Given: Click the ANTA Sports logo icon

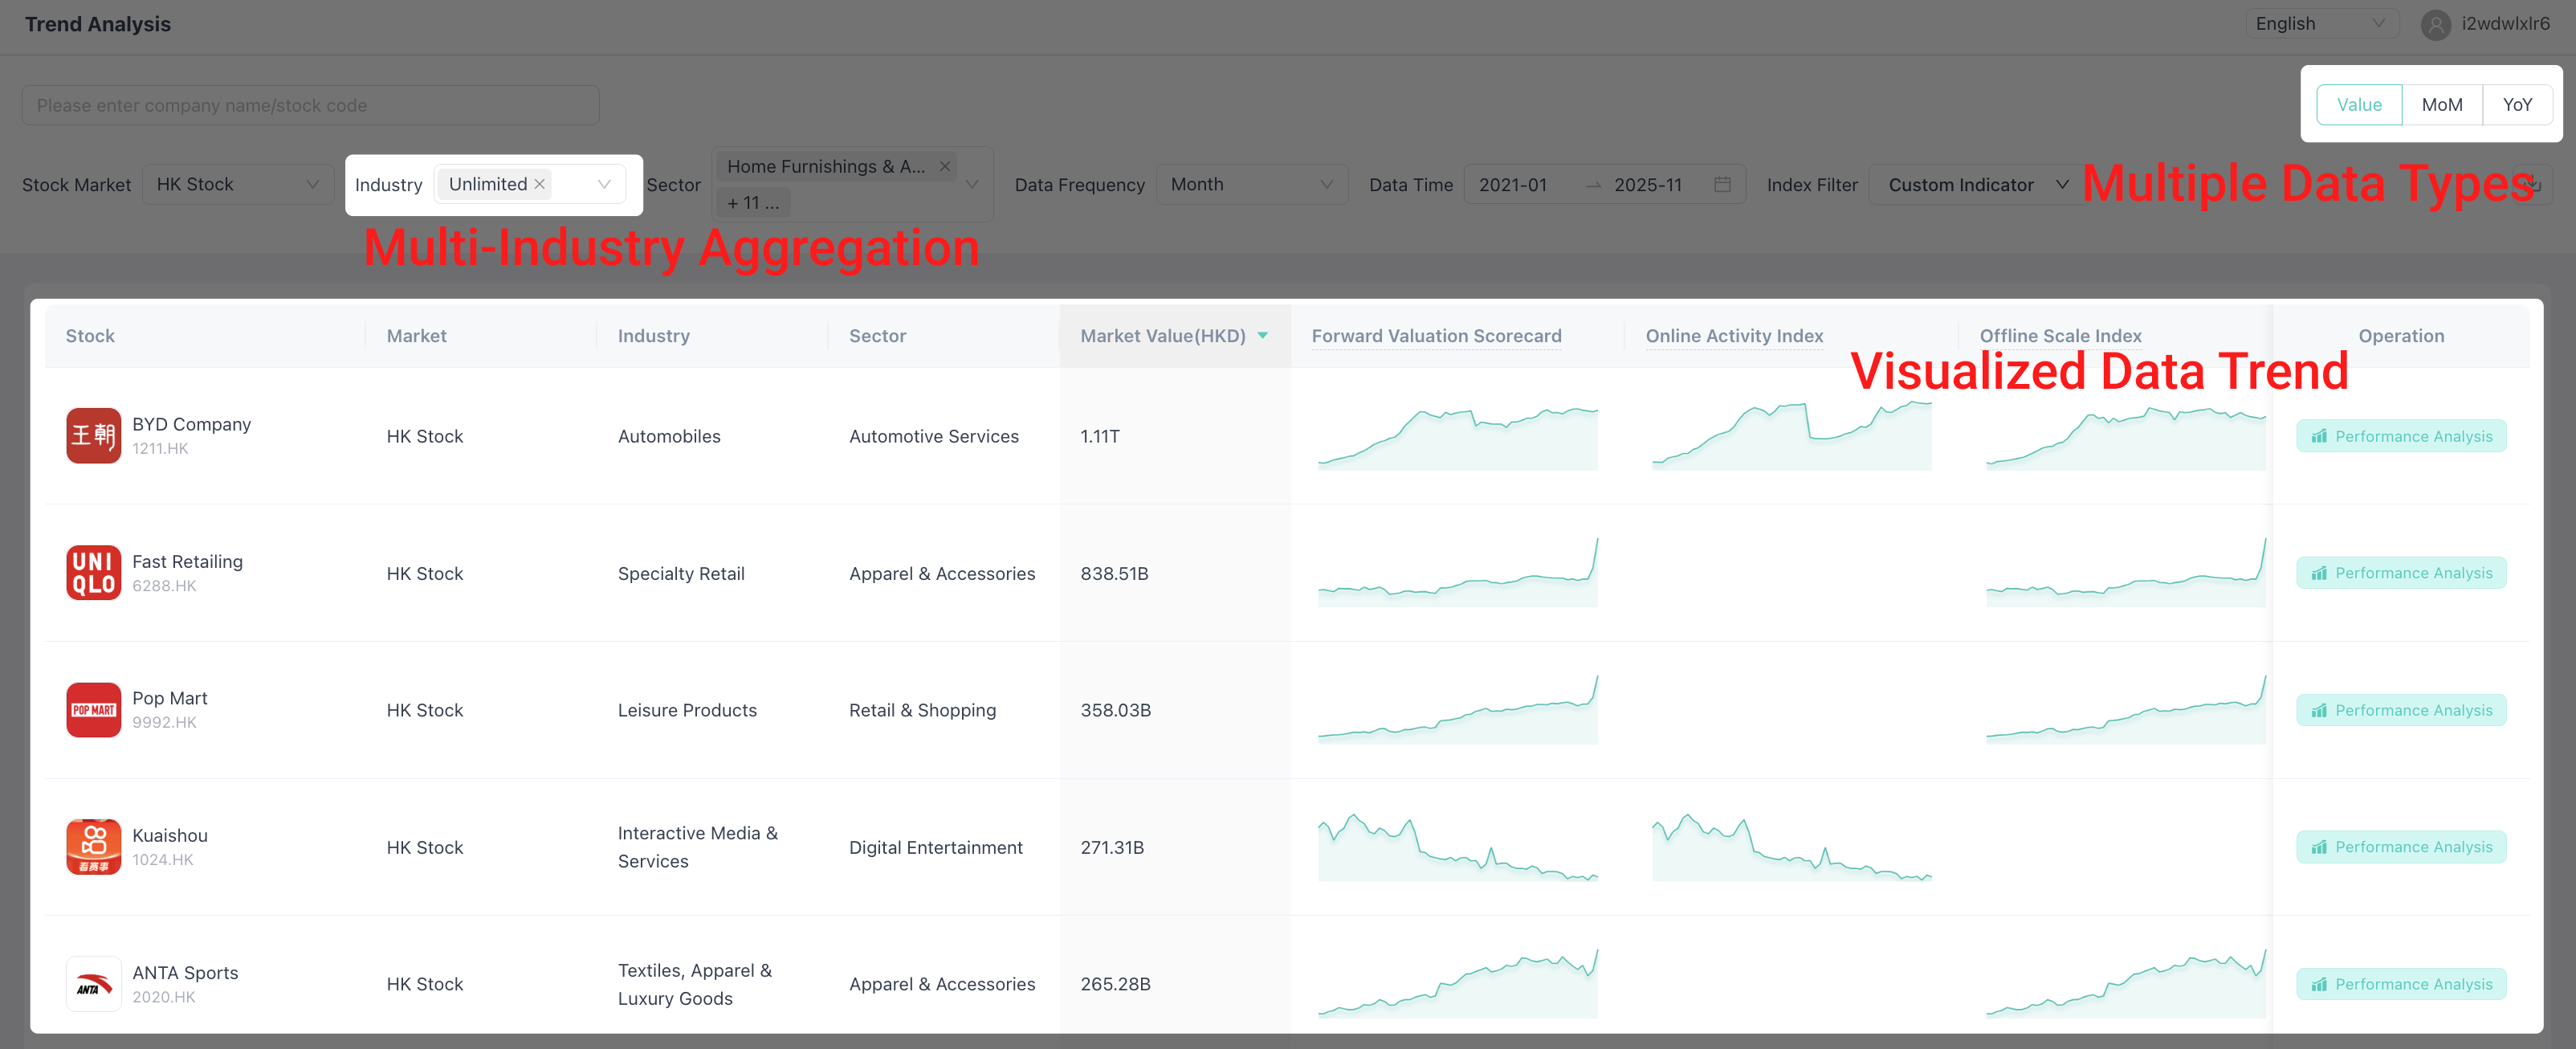Looking at the screenshot, I should [x=93, y=983].
